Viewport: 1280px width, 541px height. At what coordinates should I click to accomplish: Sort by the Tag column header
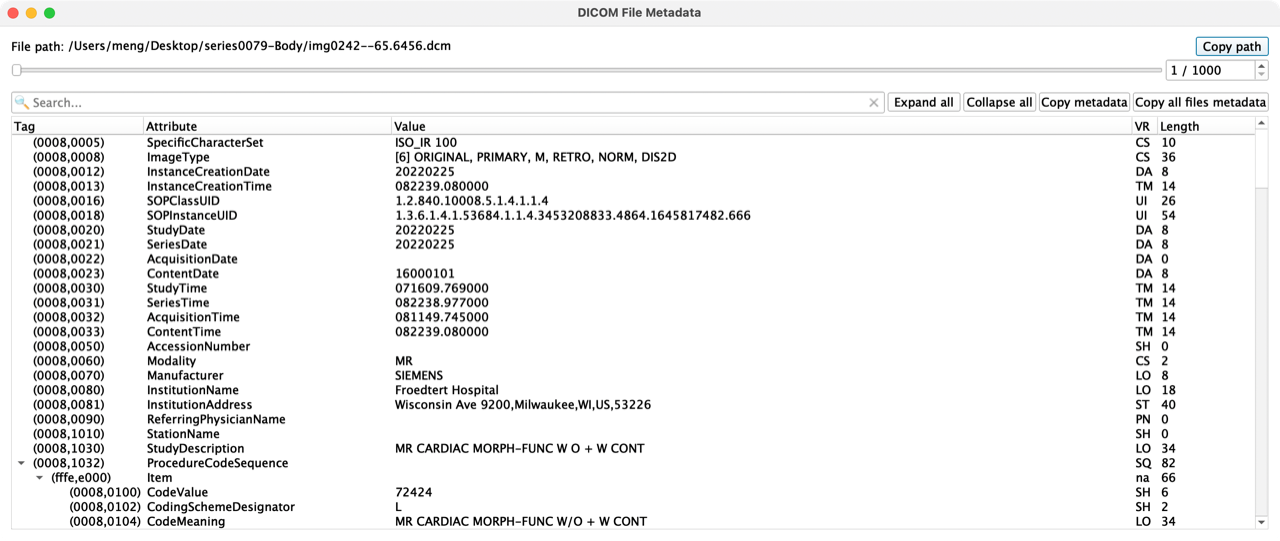pos(25,126)
